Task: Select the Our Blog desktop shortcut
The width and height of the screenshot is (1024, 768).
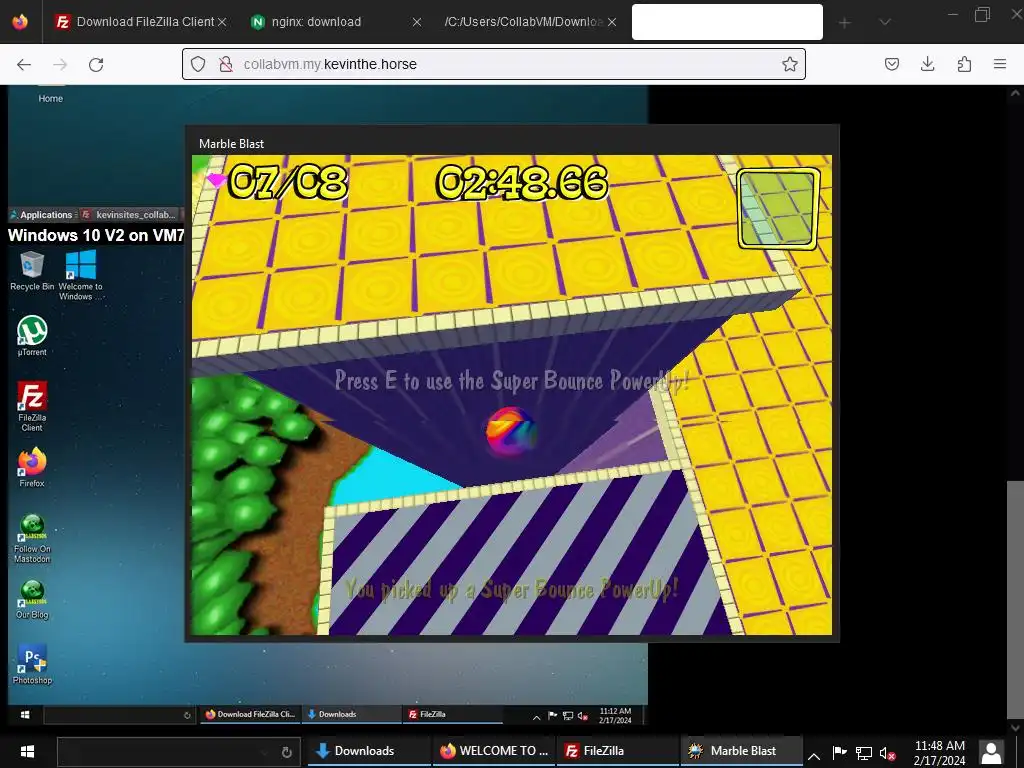Action: click(x=32, y=600)
